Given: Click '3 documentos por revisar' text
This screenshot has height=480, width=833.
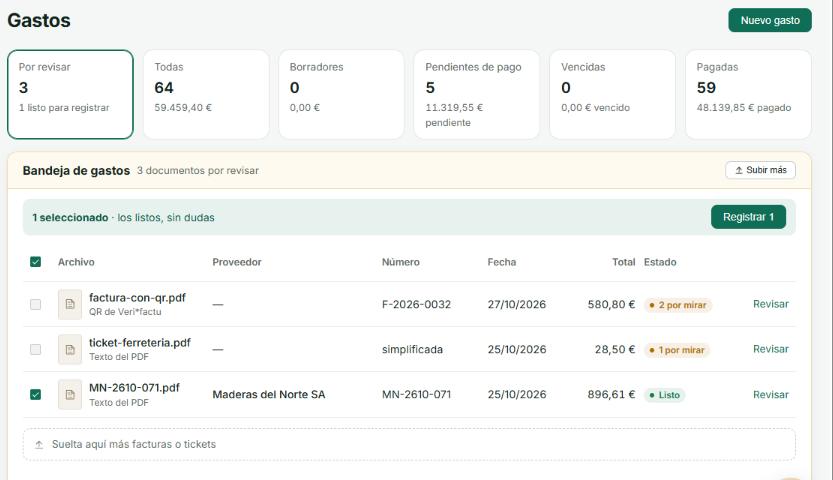Looking at the screenshot, I should [198, 170].
